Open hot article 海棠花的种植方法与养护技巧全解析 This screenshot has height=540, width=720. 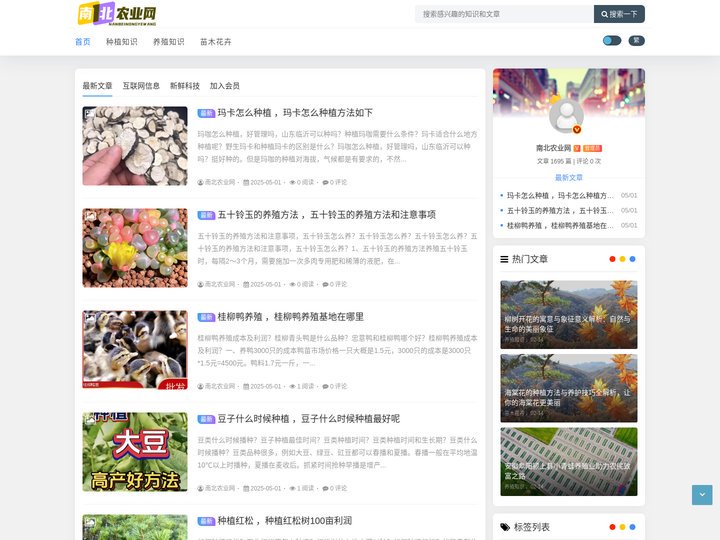pos(568,388)
